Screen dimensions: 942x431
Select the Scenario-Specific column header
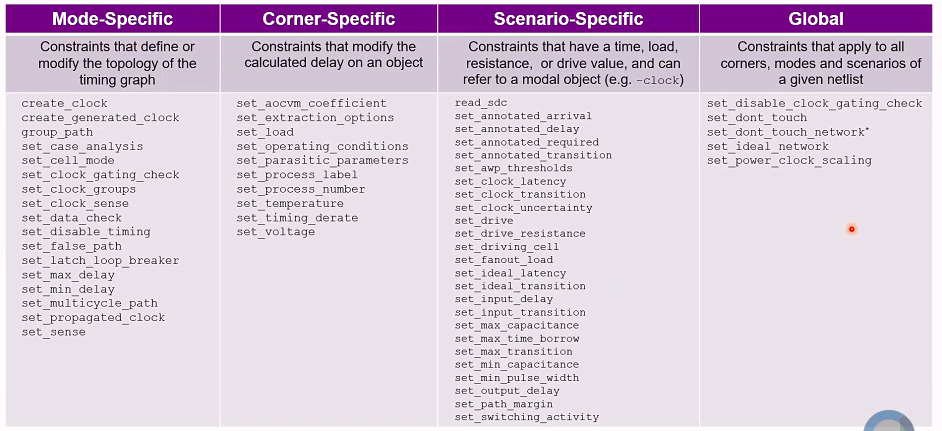pos(568,19)
